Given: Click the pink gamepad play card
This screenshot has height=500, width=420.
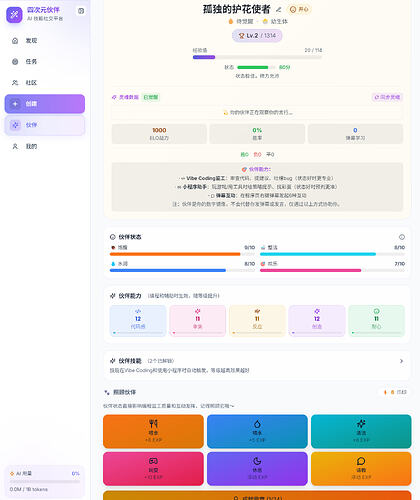Looking at the screenshot, I should [x=153, y=469].
